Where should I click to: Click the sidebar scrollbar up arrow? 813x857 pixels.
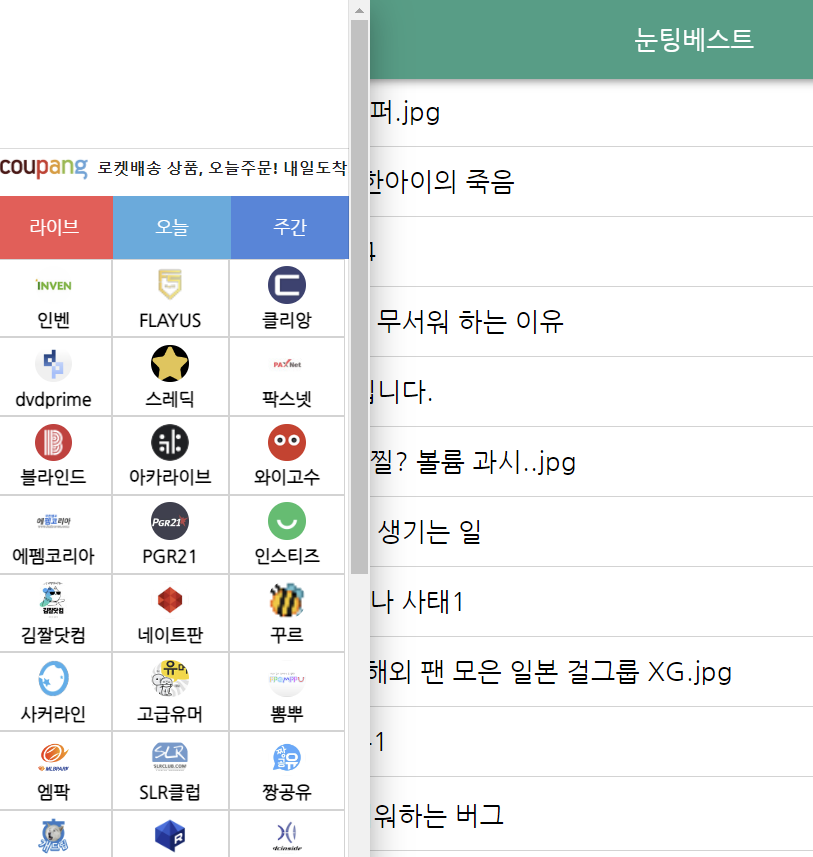(x=359, y=10)
